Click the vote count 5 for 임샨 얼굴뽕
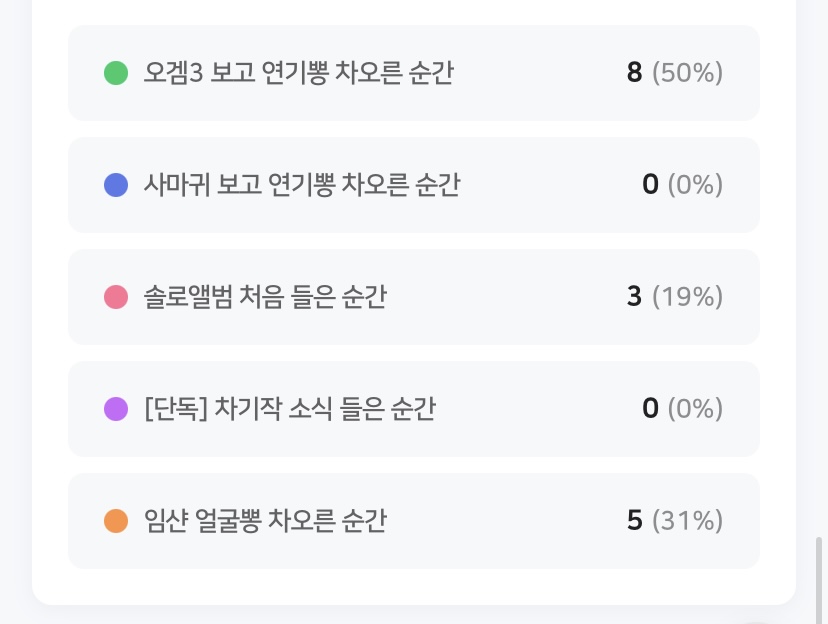This screenshot has height=624, width=828. [x=634, y=521]
